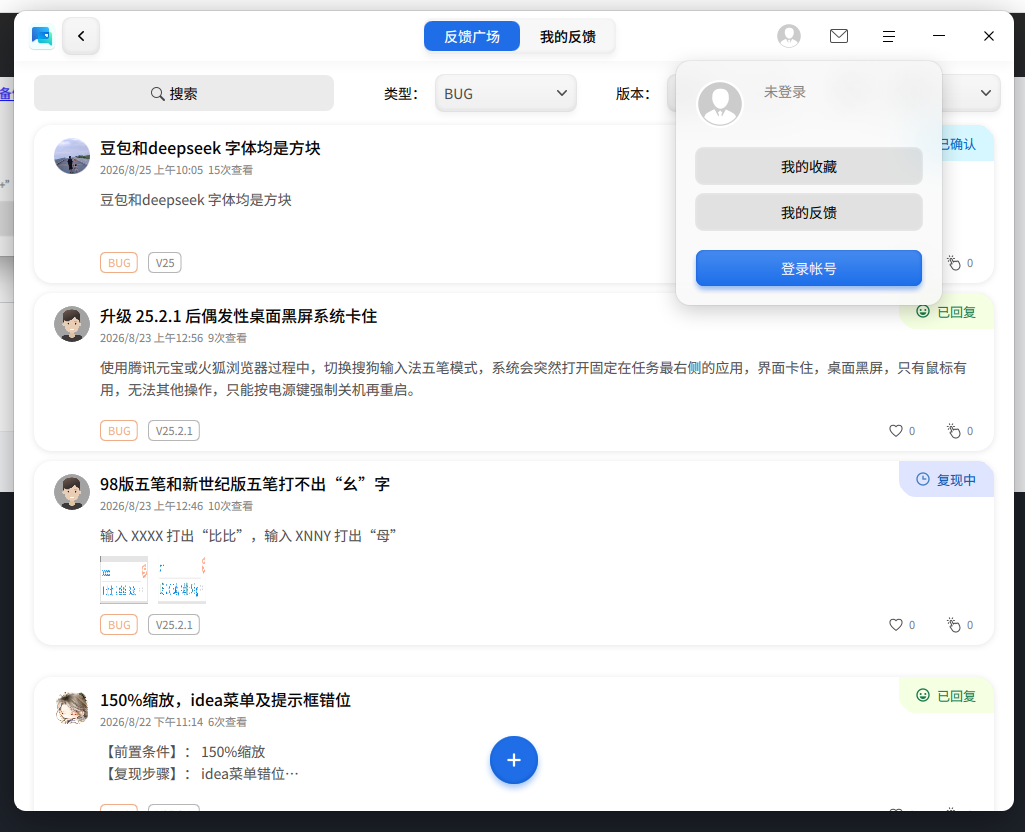Open second screenshot thumbnail in the 98版五笔 post
Screen dimensions: 1025x832
182,580
